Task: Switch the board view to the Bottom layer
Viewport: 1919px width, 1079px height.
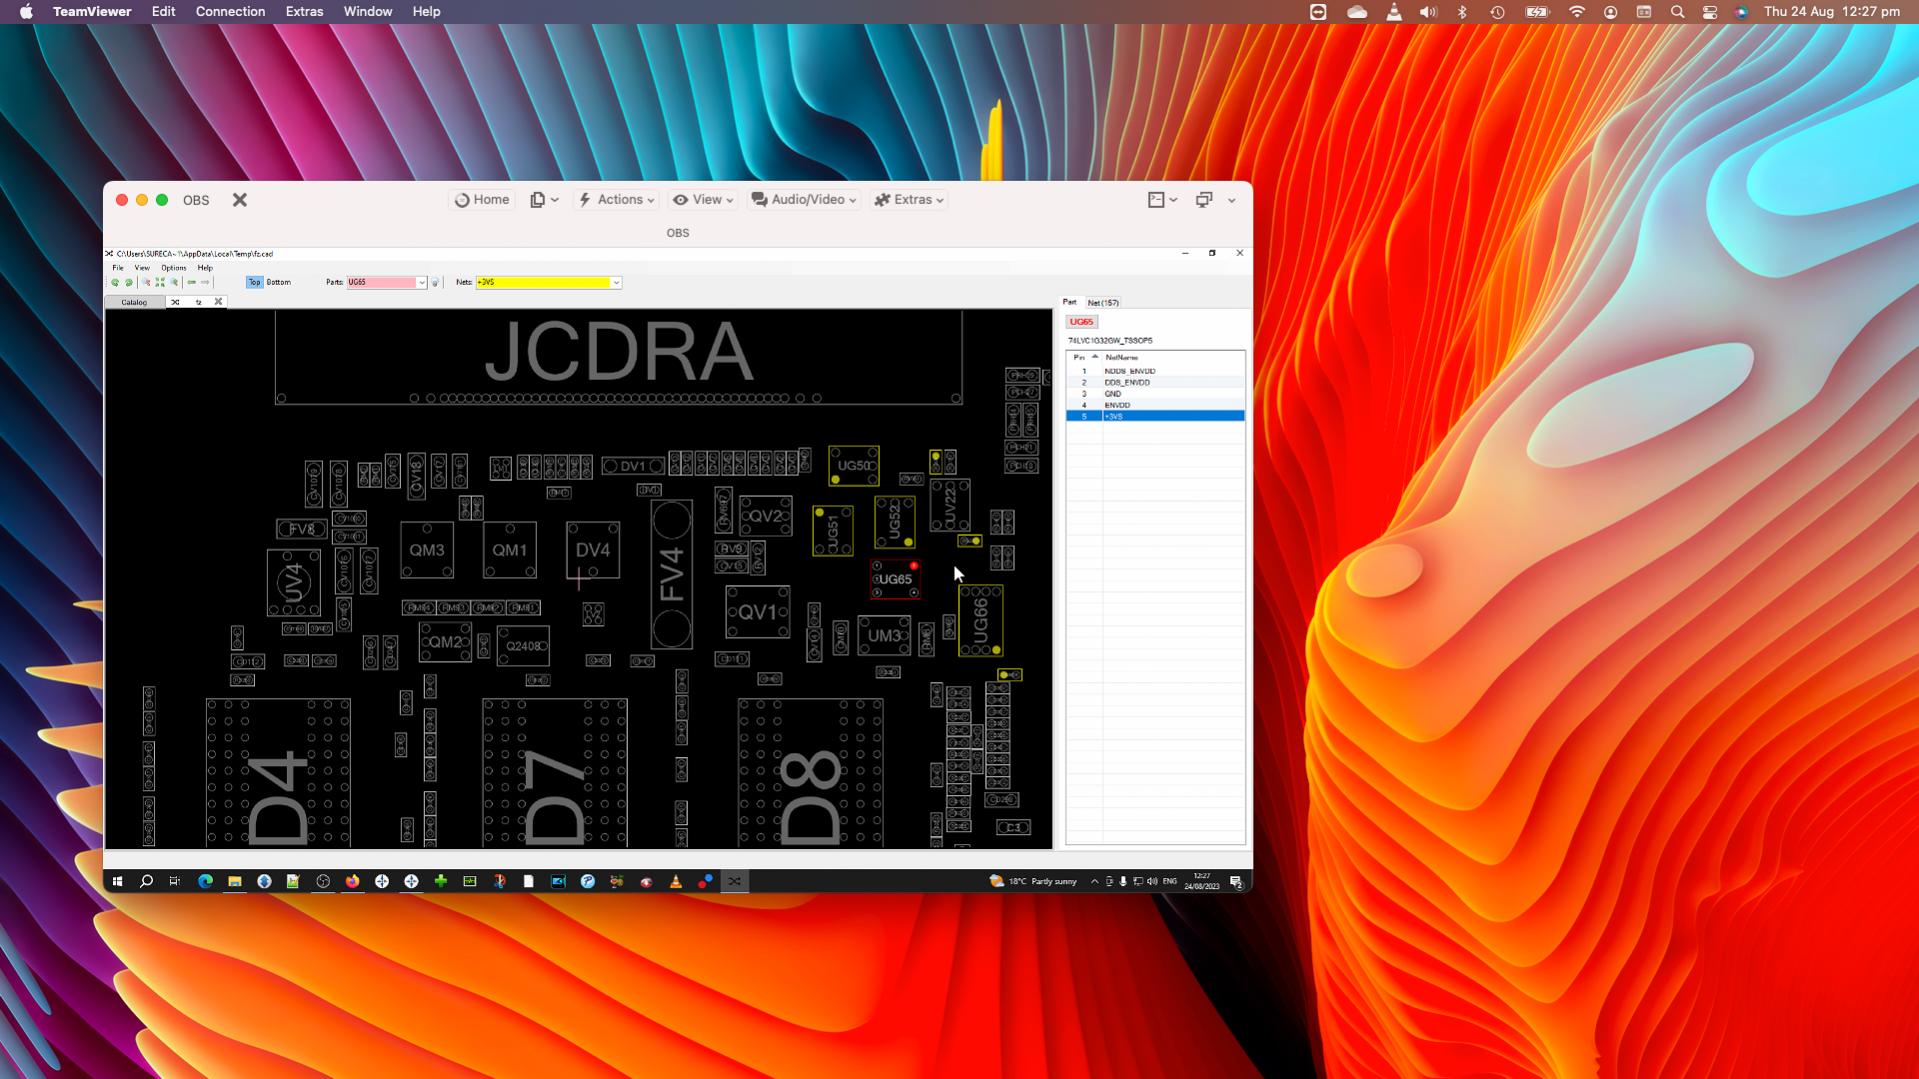Action: coord(278,283)
